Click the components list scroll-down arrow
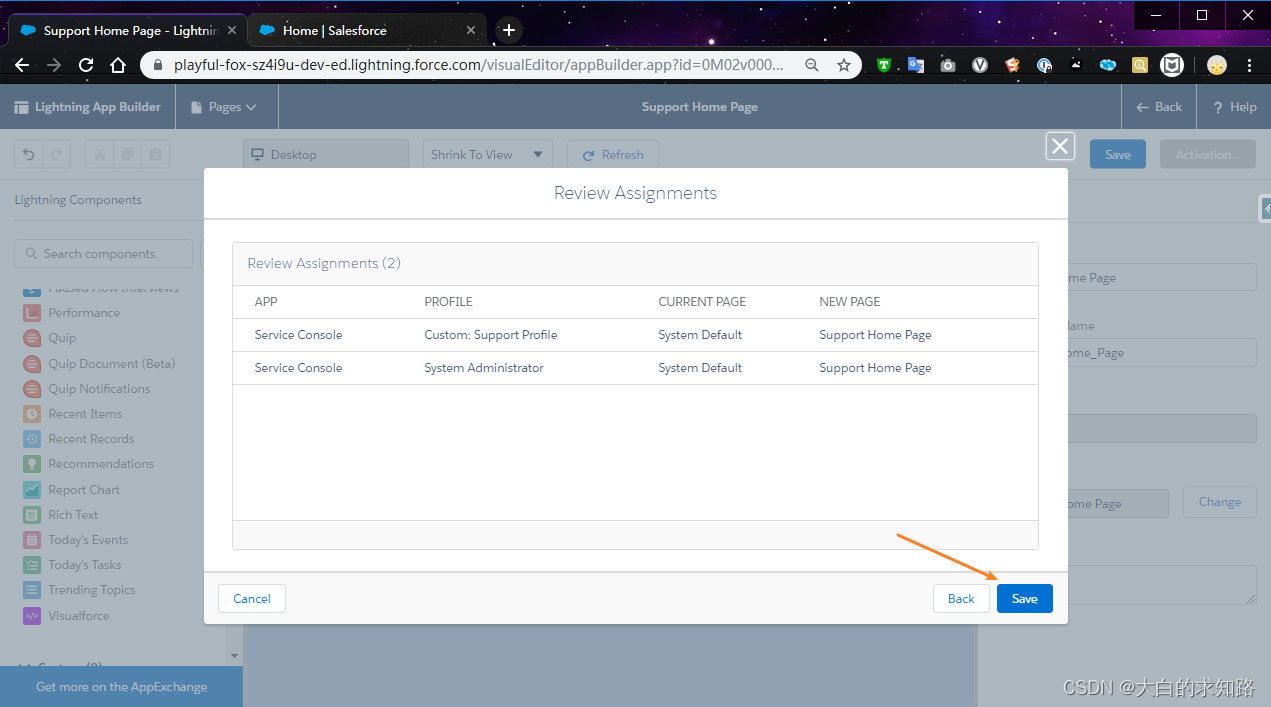The height and width of the screenshot is (707, 1271). [235, 656]
